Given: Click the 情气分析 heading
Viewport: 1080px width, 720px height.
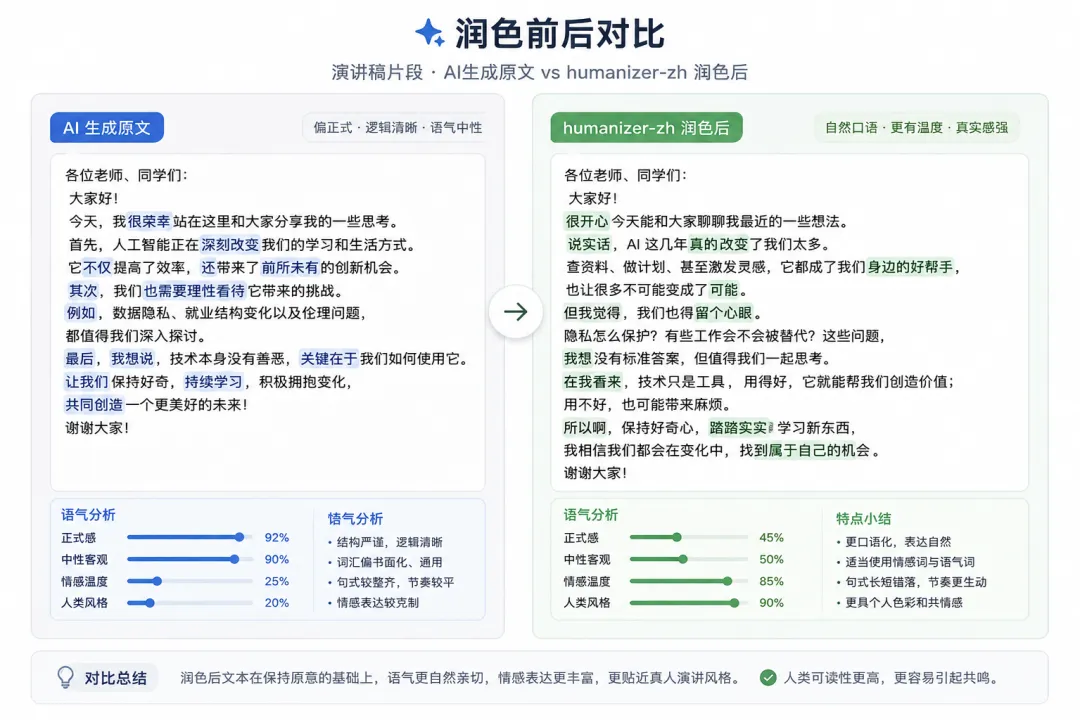Looking at the screenshot, I should [355, 519].
